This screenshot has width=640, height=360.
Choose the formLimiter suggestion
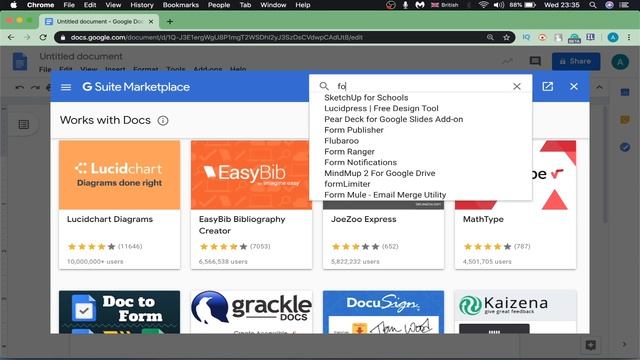[347, 184]
